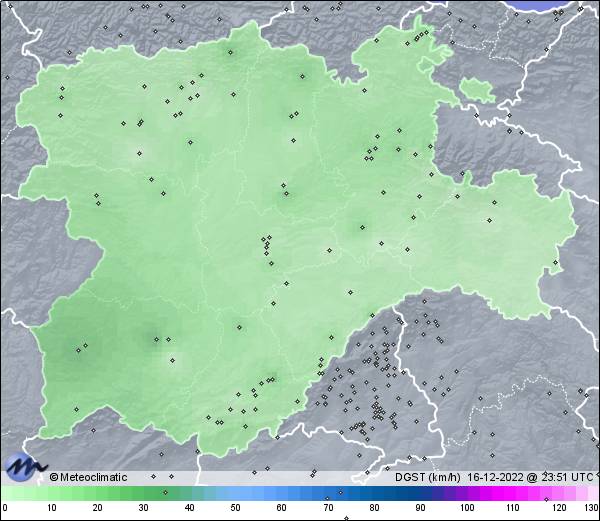
Task: Click the 100 scale label
Action: tap(467, 508)
